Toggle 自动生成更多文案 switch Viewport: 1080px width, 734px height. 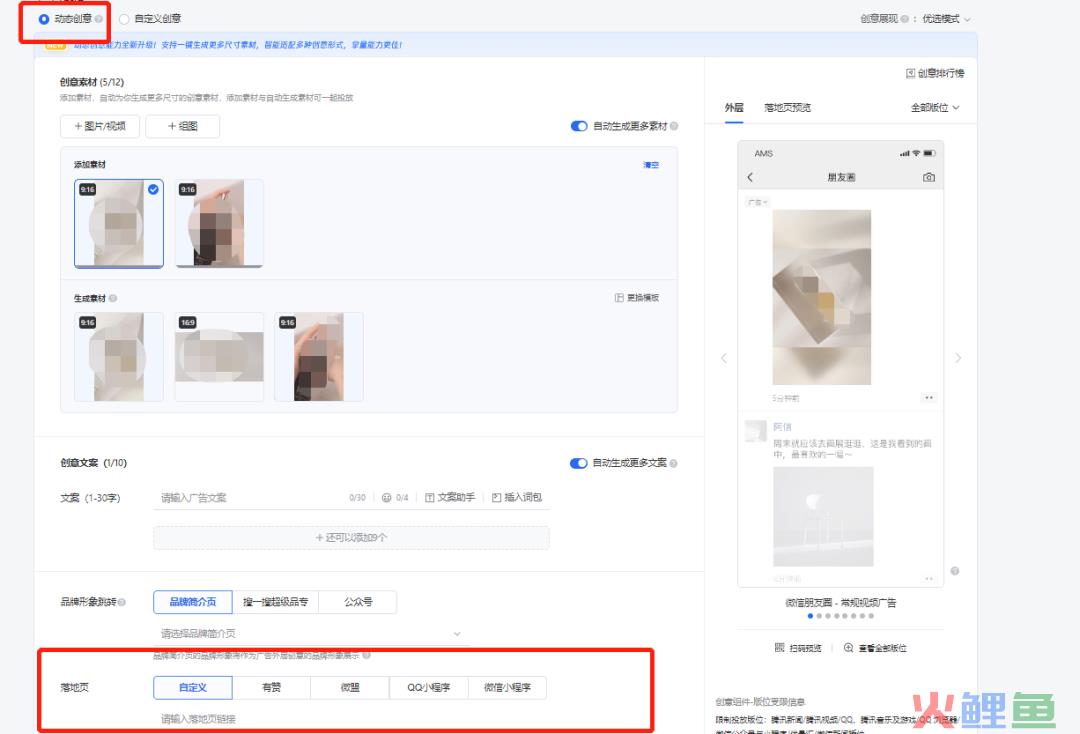pyautogui.click(x=579, y=463)
